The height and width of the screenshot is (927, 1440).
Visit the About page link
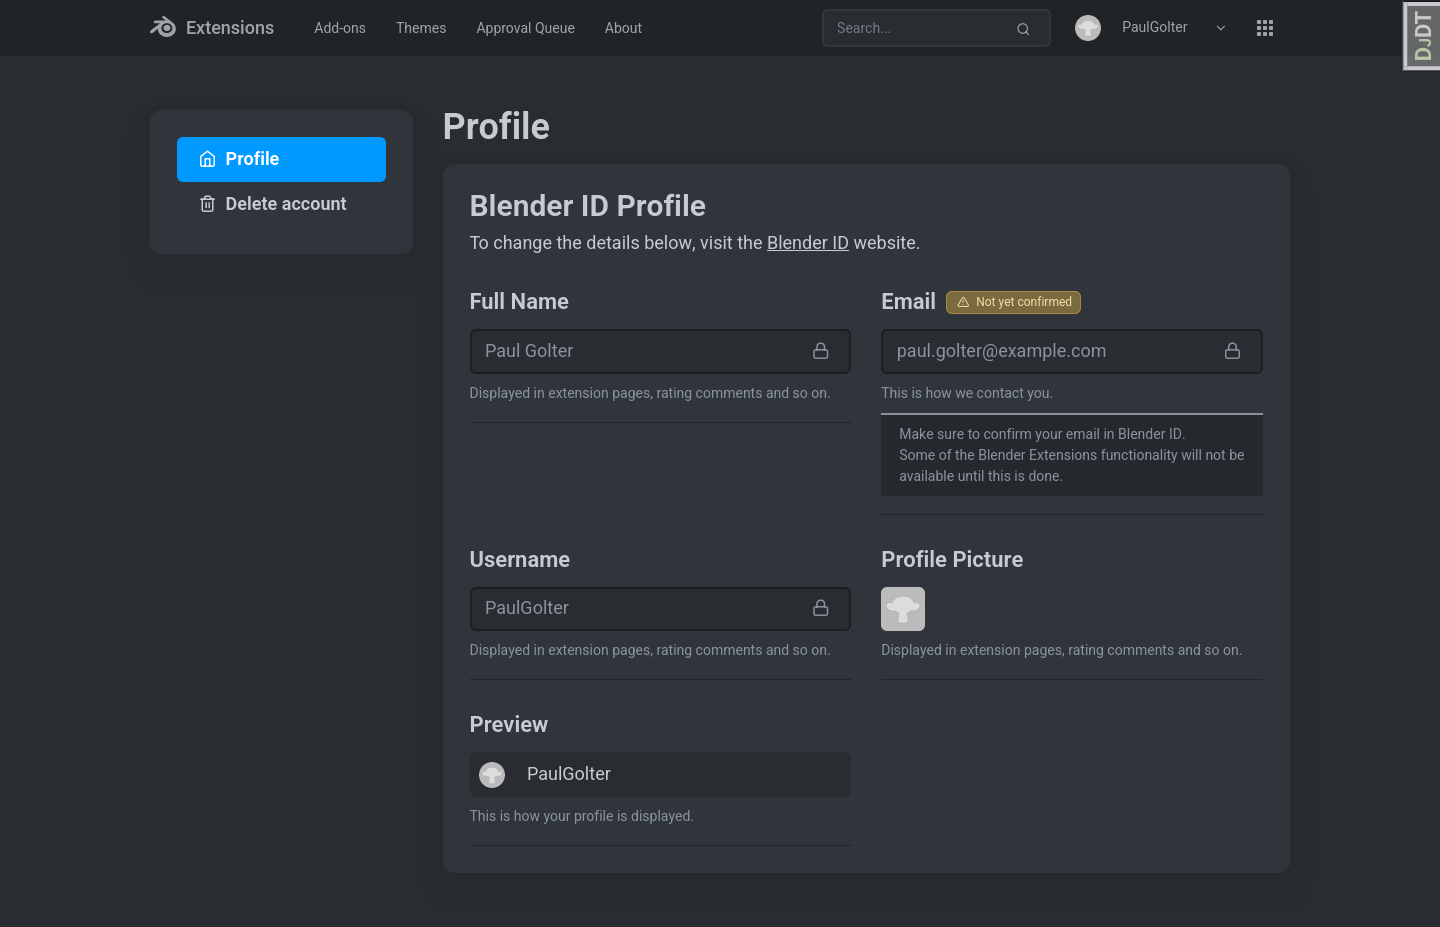point(623,28)
